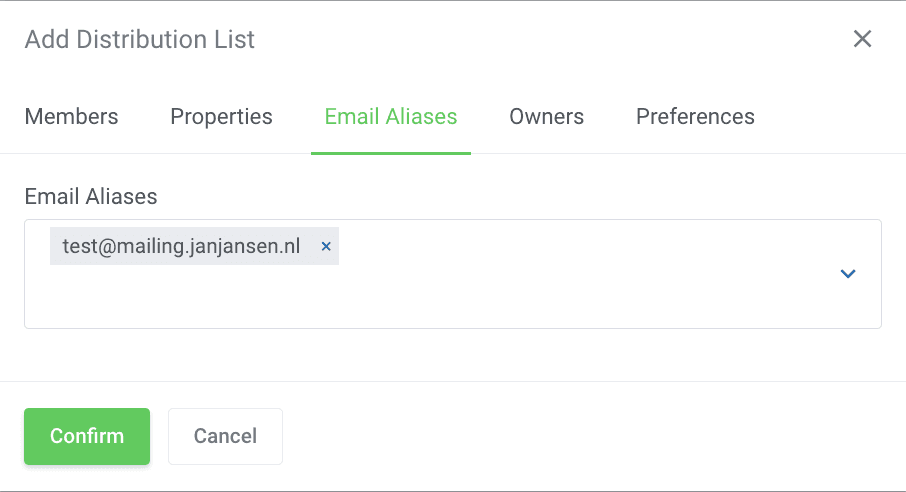Go to the Owners tab
Image resolution: width=906 pixels, height=492 pixels.
pyautogui.click(x=546, y=117)
